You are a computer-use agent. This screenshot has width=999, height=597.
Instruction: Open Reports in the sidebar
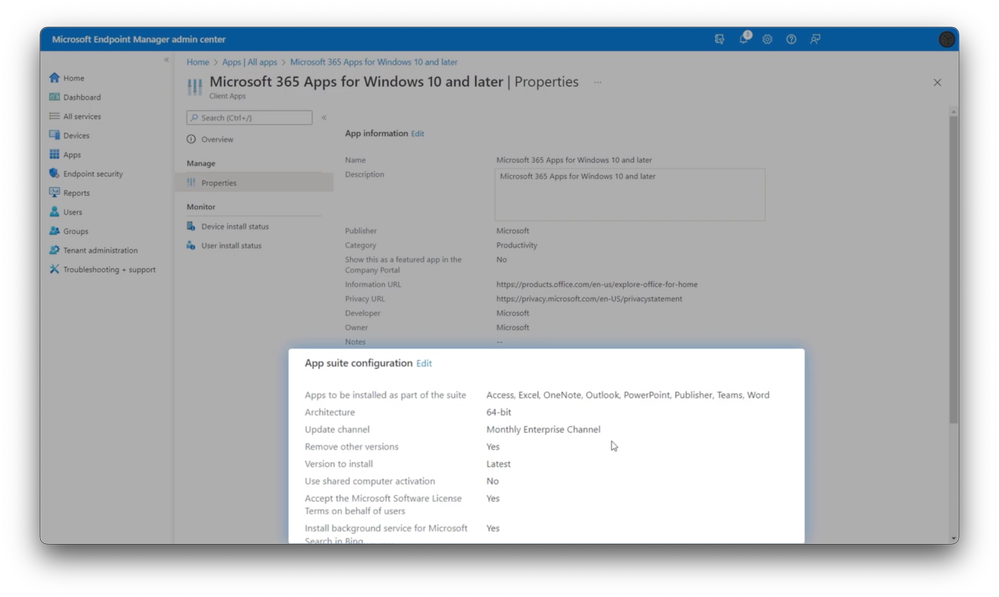(69, 192)
